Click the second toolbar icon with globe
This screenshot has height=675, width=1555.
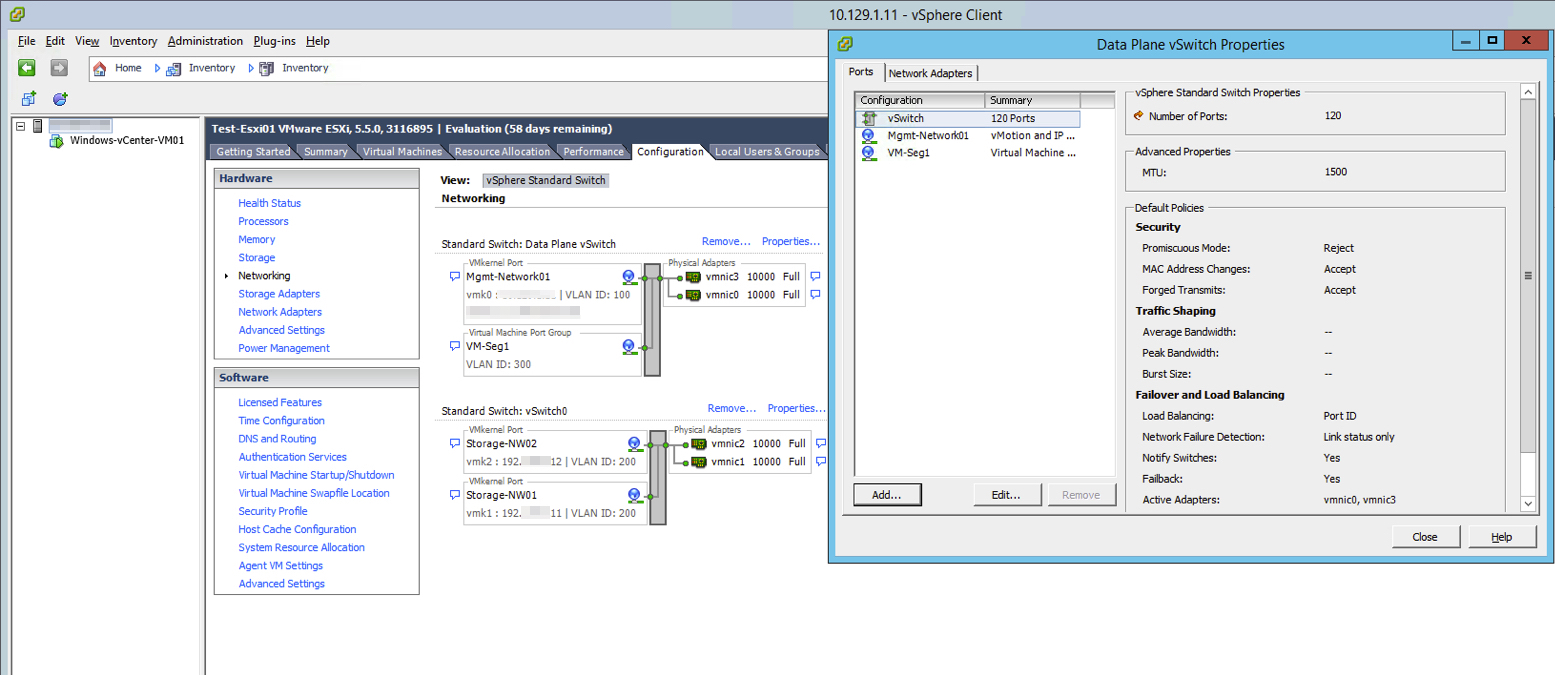tap(60, 98)
